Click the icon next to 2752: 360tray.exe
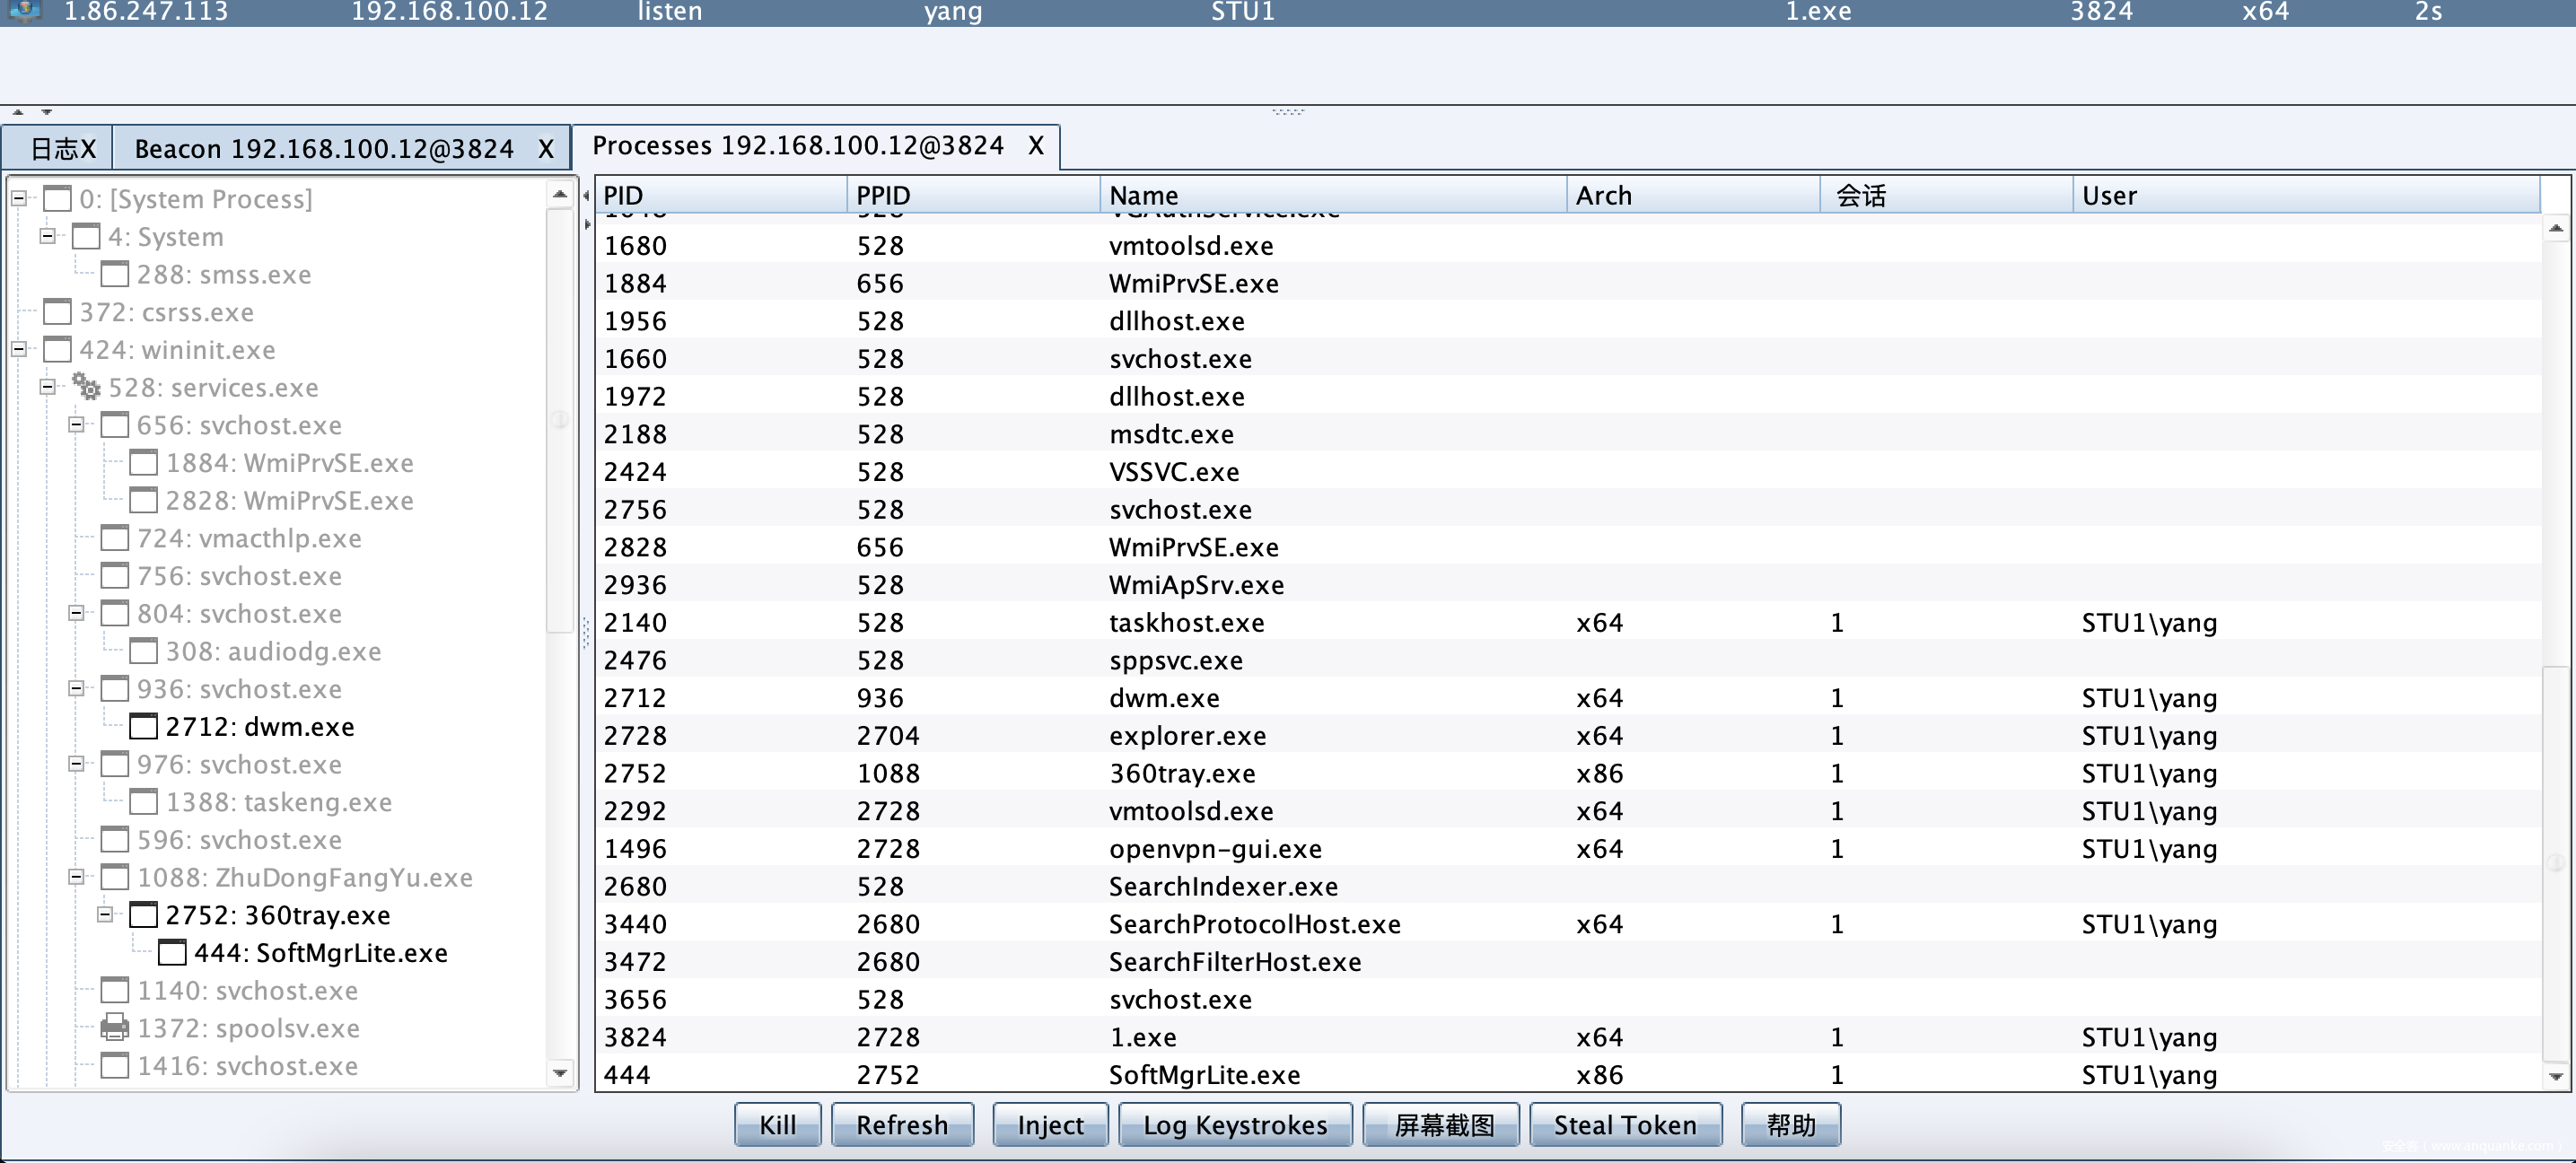The width and height of the screenshot is (2576, 1163). [144, 915]
